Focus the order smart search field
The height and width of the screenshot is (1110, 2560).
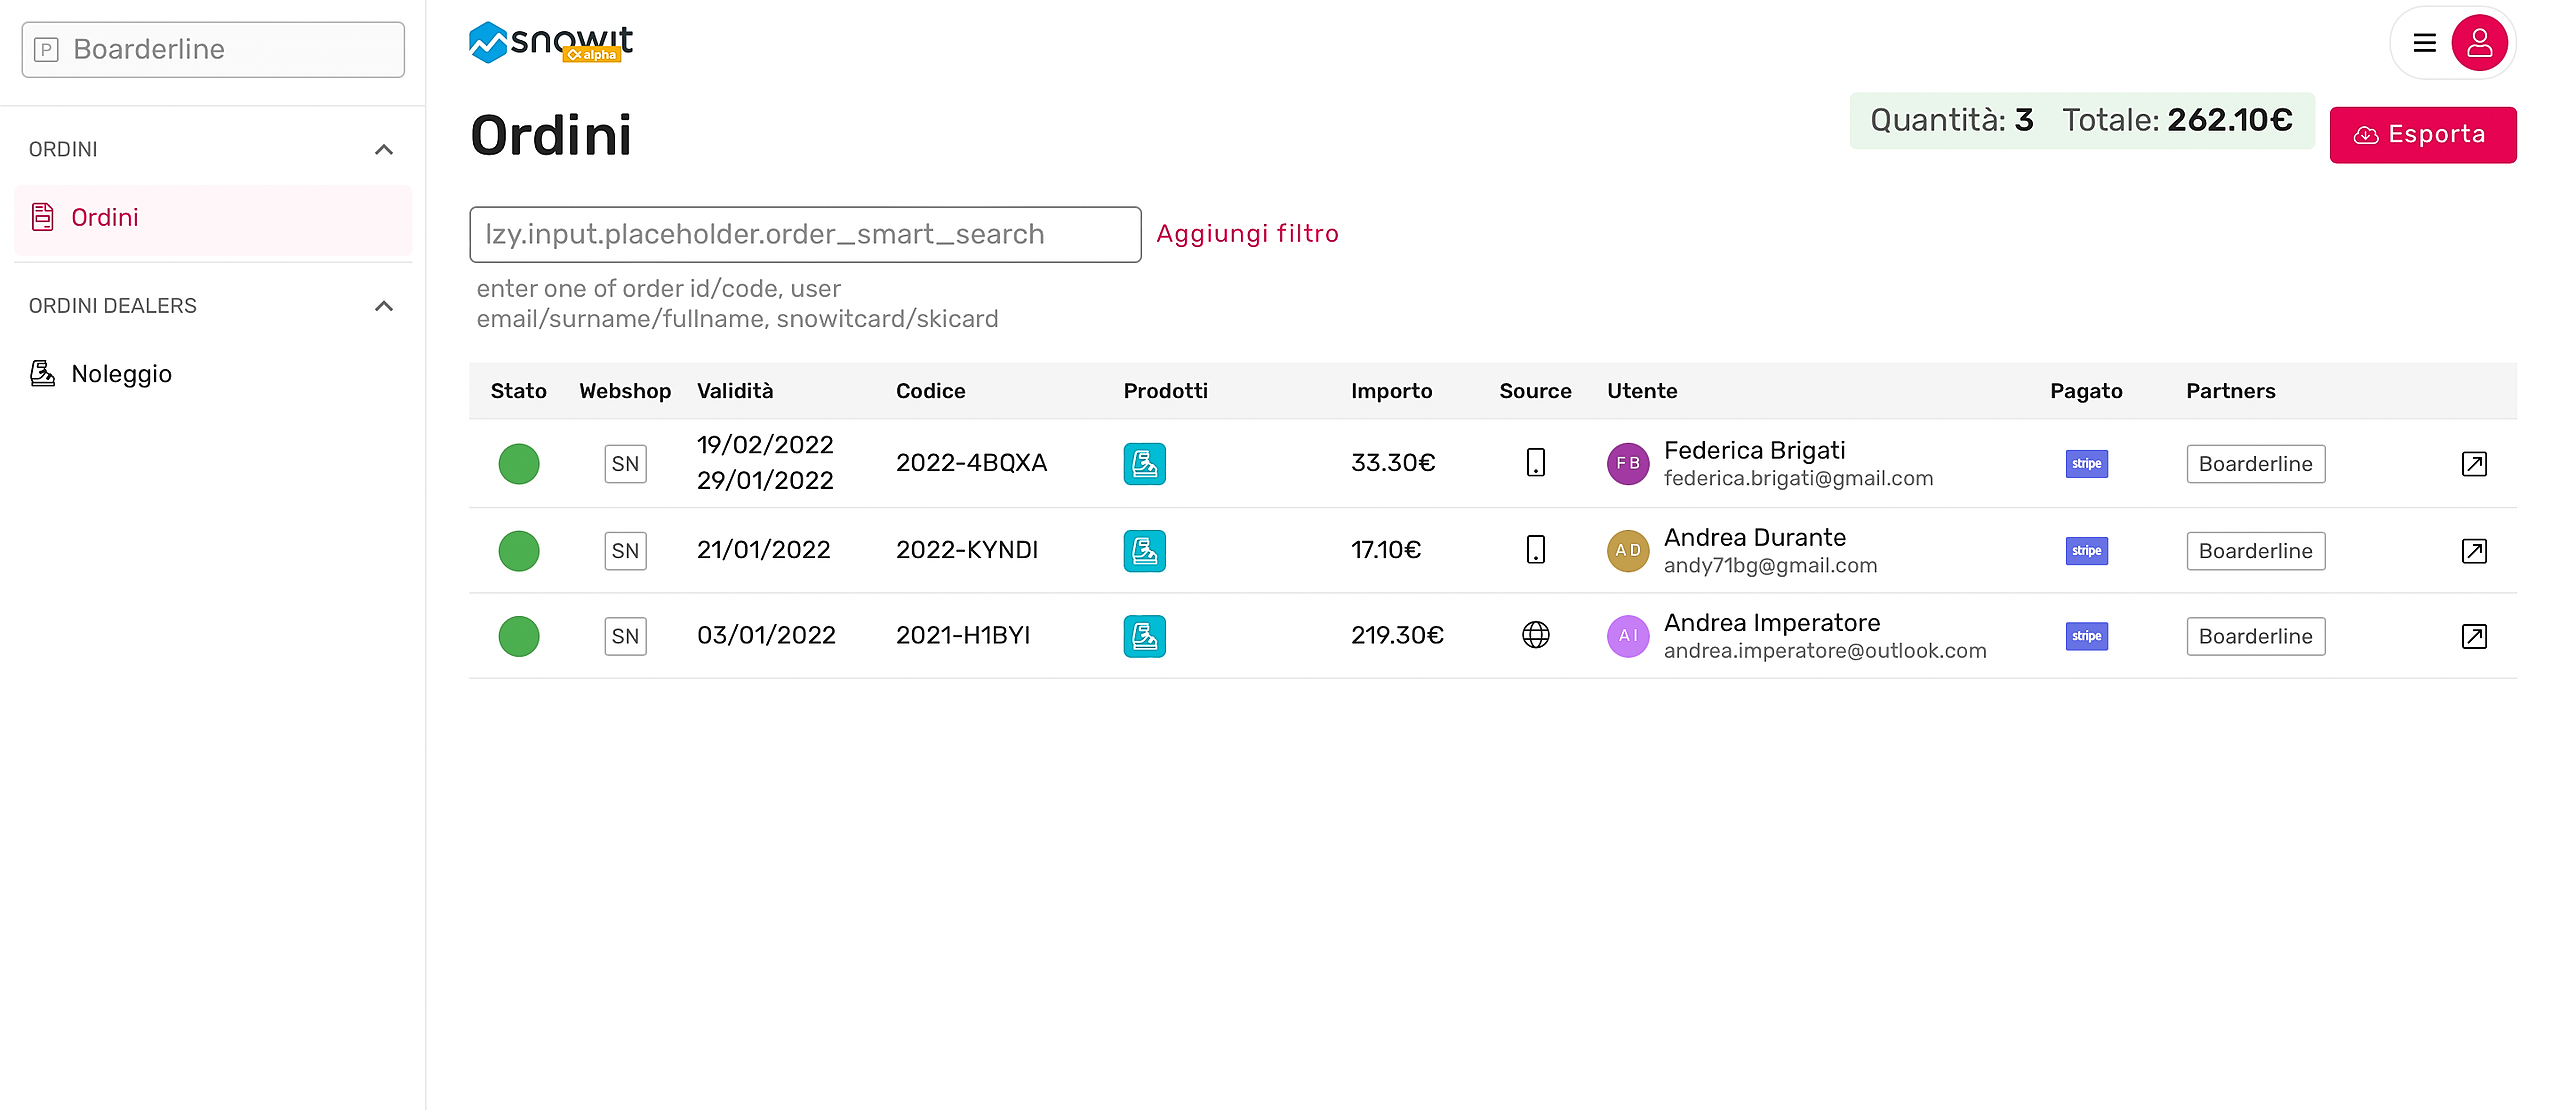point(804,235)
